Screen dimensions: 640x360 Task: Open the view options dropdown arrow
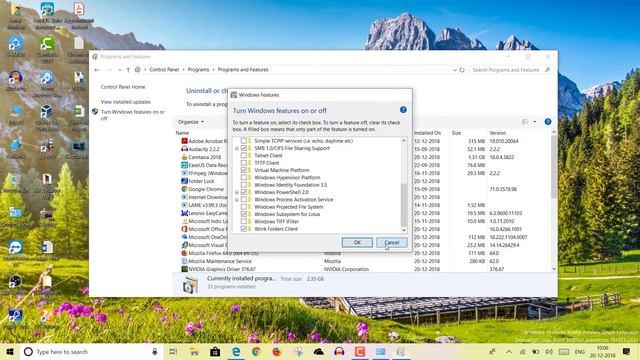pyautogui.click(x=535, y=122)
